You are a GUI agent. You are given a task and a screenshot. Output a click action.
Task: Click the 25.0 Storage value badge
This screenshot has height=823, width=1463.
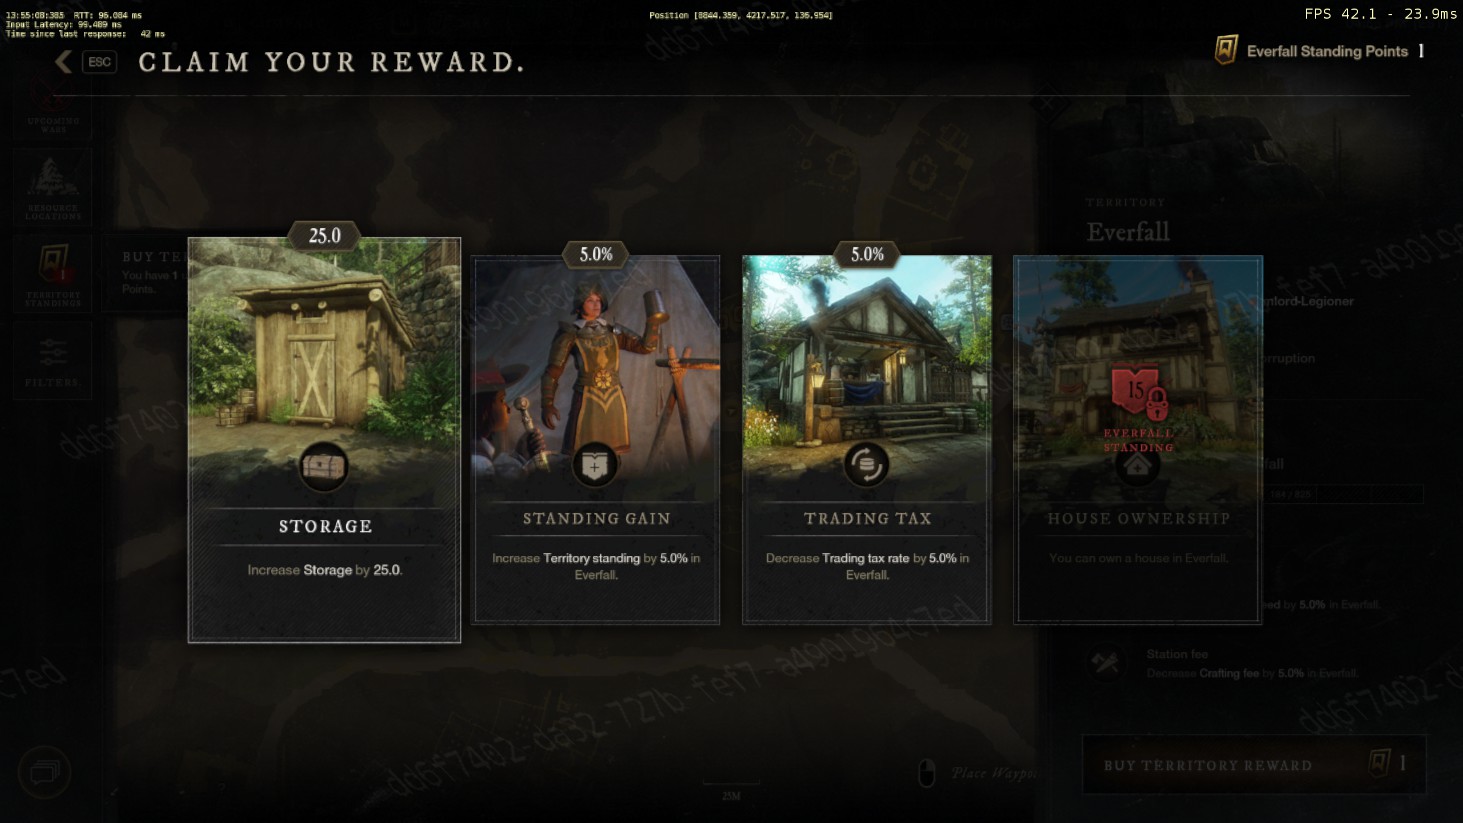click(x=324, y=236)
